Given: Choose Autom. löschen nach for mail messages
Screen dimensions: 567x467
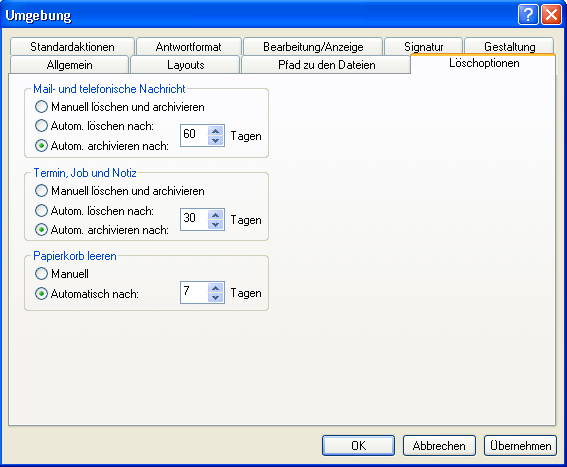Looking at the screenshot, I should coord(94,126).
